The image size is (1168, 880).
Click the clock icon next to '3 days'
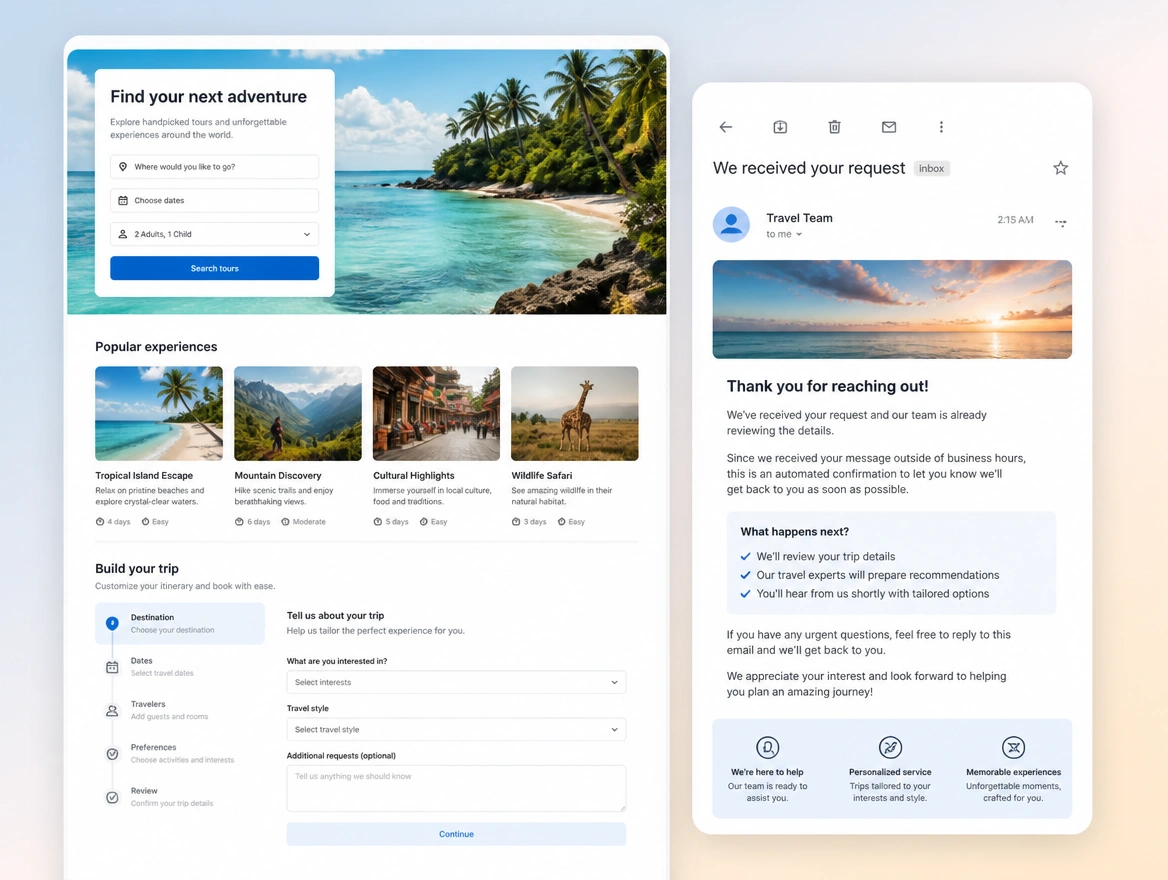(x=515, y=522)
